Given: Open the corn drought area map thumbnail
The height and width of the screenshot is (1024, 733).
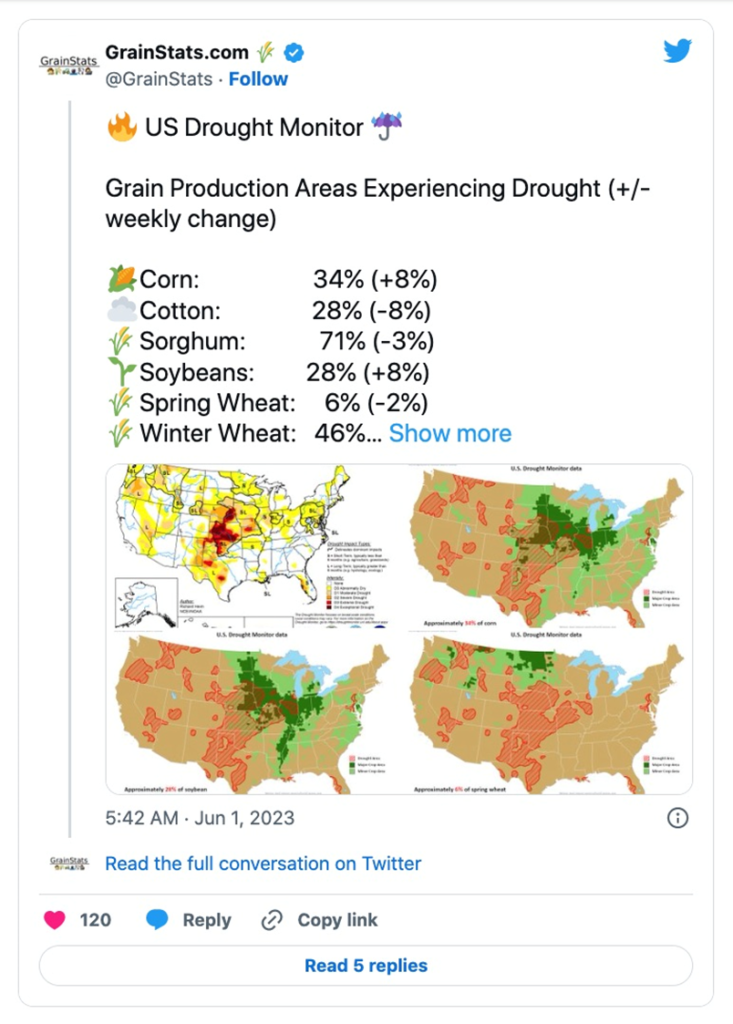Looking at the screenshot, I should pyautogui.click(x=548, y=546).
